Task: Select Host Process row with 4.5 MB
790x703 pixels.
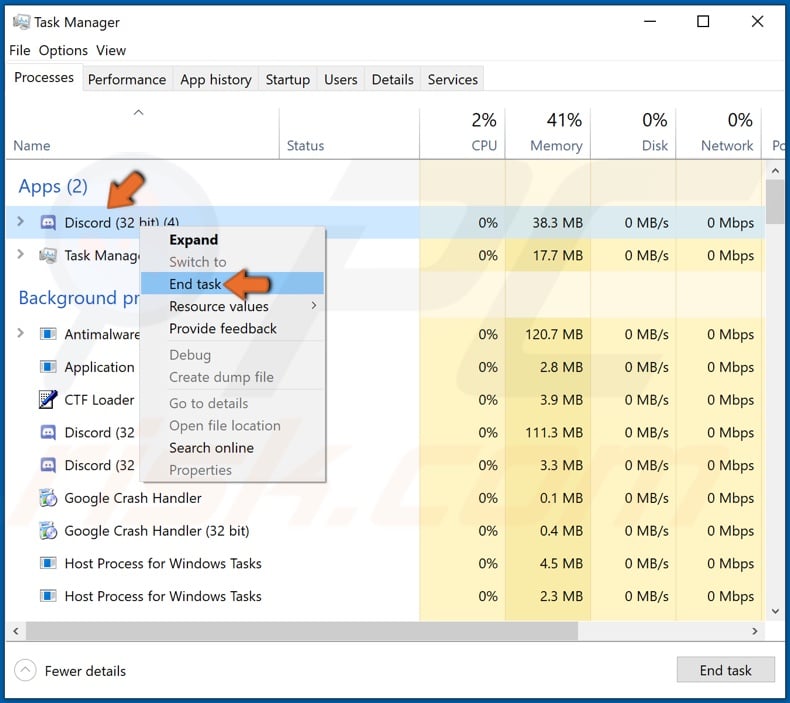Action: pyautogui.click(x=385, y=563)
